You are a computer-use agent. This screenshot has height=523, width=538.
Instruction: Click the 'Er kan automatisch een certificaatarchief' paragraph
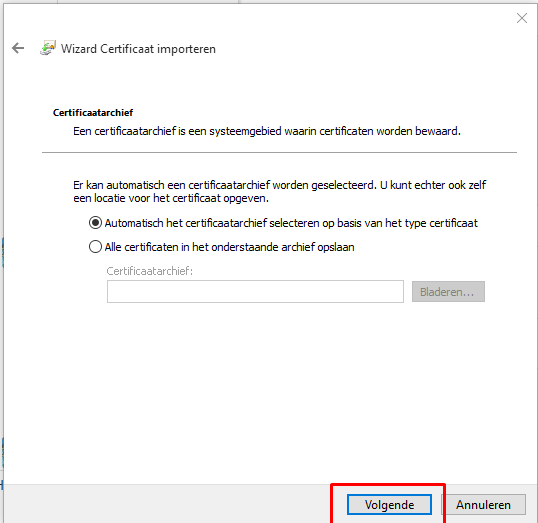click(x=280, y=191)
